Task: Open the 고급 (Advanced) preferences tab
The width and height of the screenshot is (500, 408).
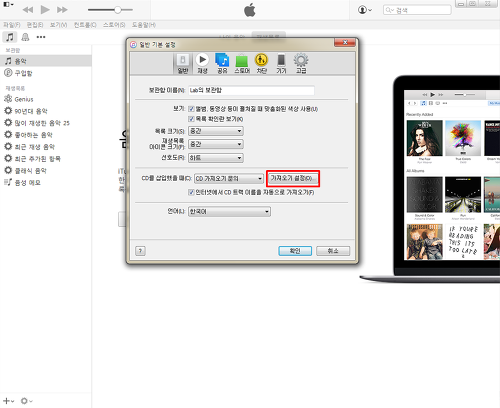Action: click(301, 63)
